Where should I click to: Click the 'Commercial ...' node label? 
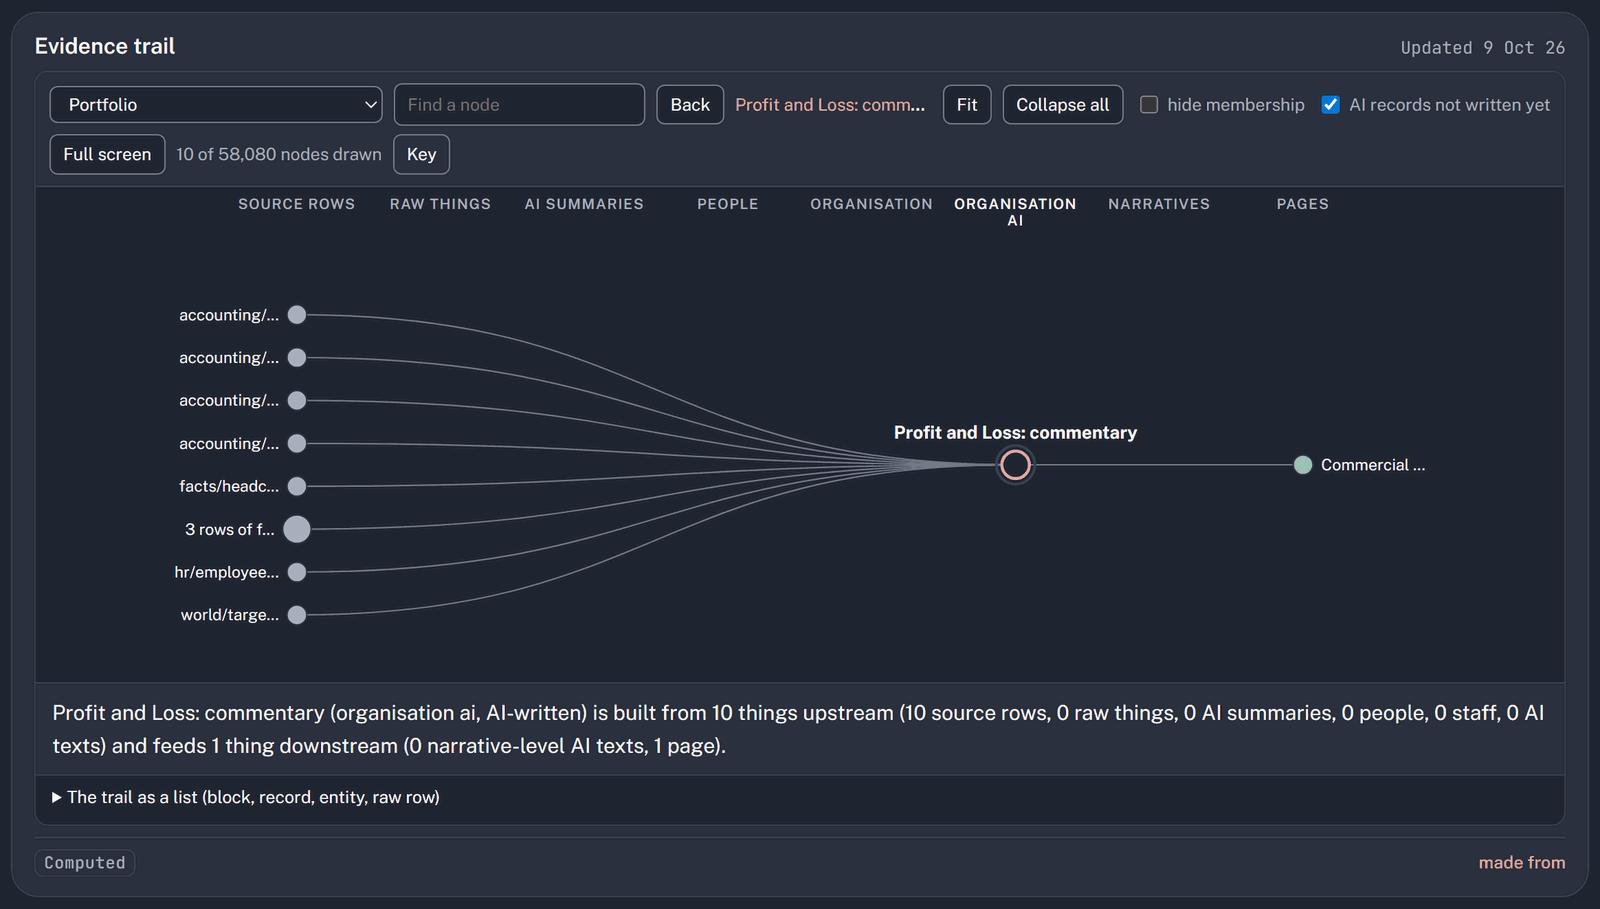click(1373, 465)
